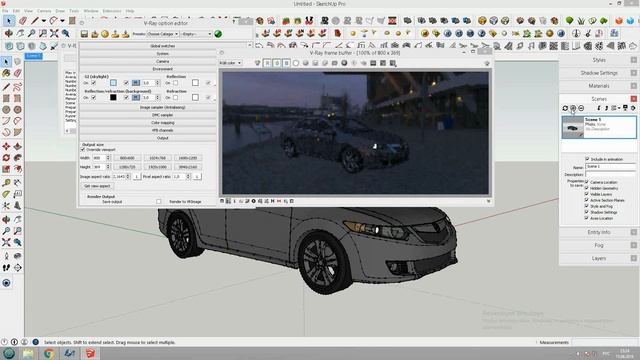This screenshot has width=640, height=360.
Task: Select the Line pencil tool in left toolbar
Action: tap(6, 87)
